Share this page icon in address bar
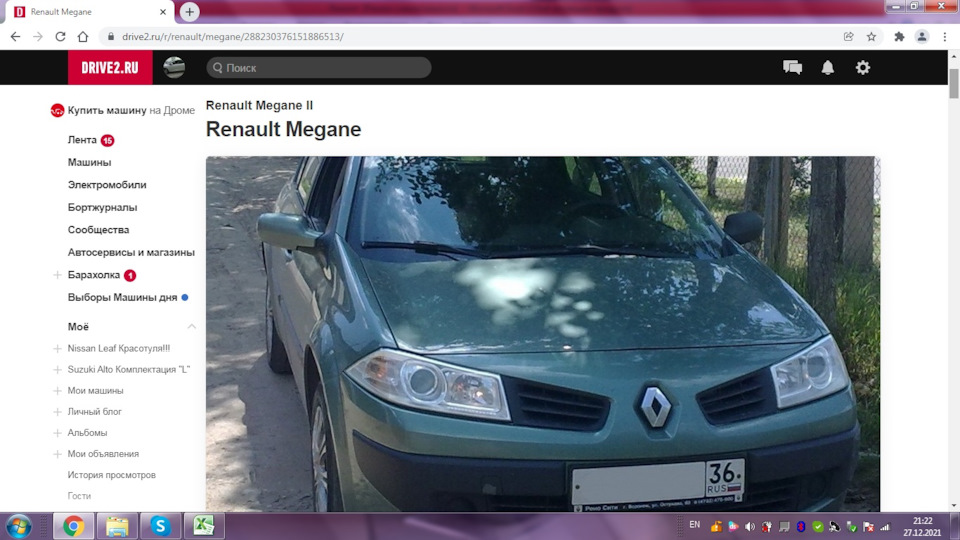 pos(849,37)
